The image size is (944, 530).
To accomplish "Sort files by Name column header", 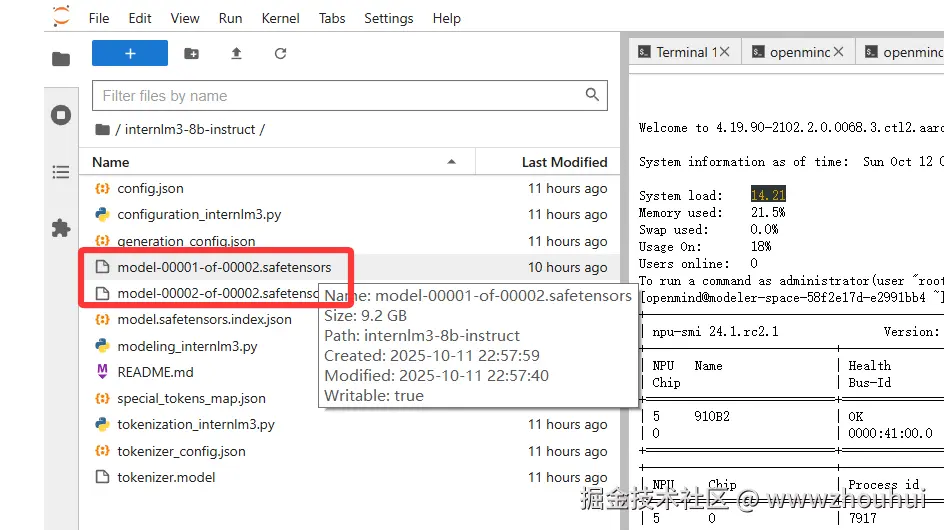I will coord(277,162).
